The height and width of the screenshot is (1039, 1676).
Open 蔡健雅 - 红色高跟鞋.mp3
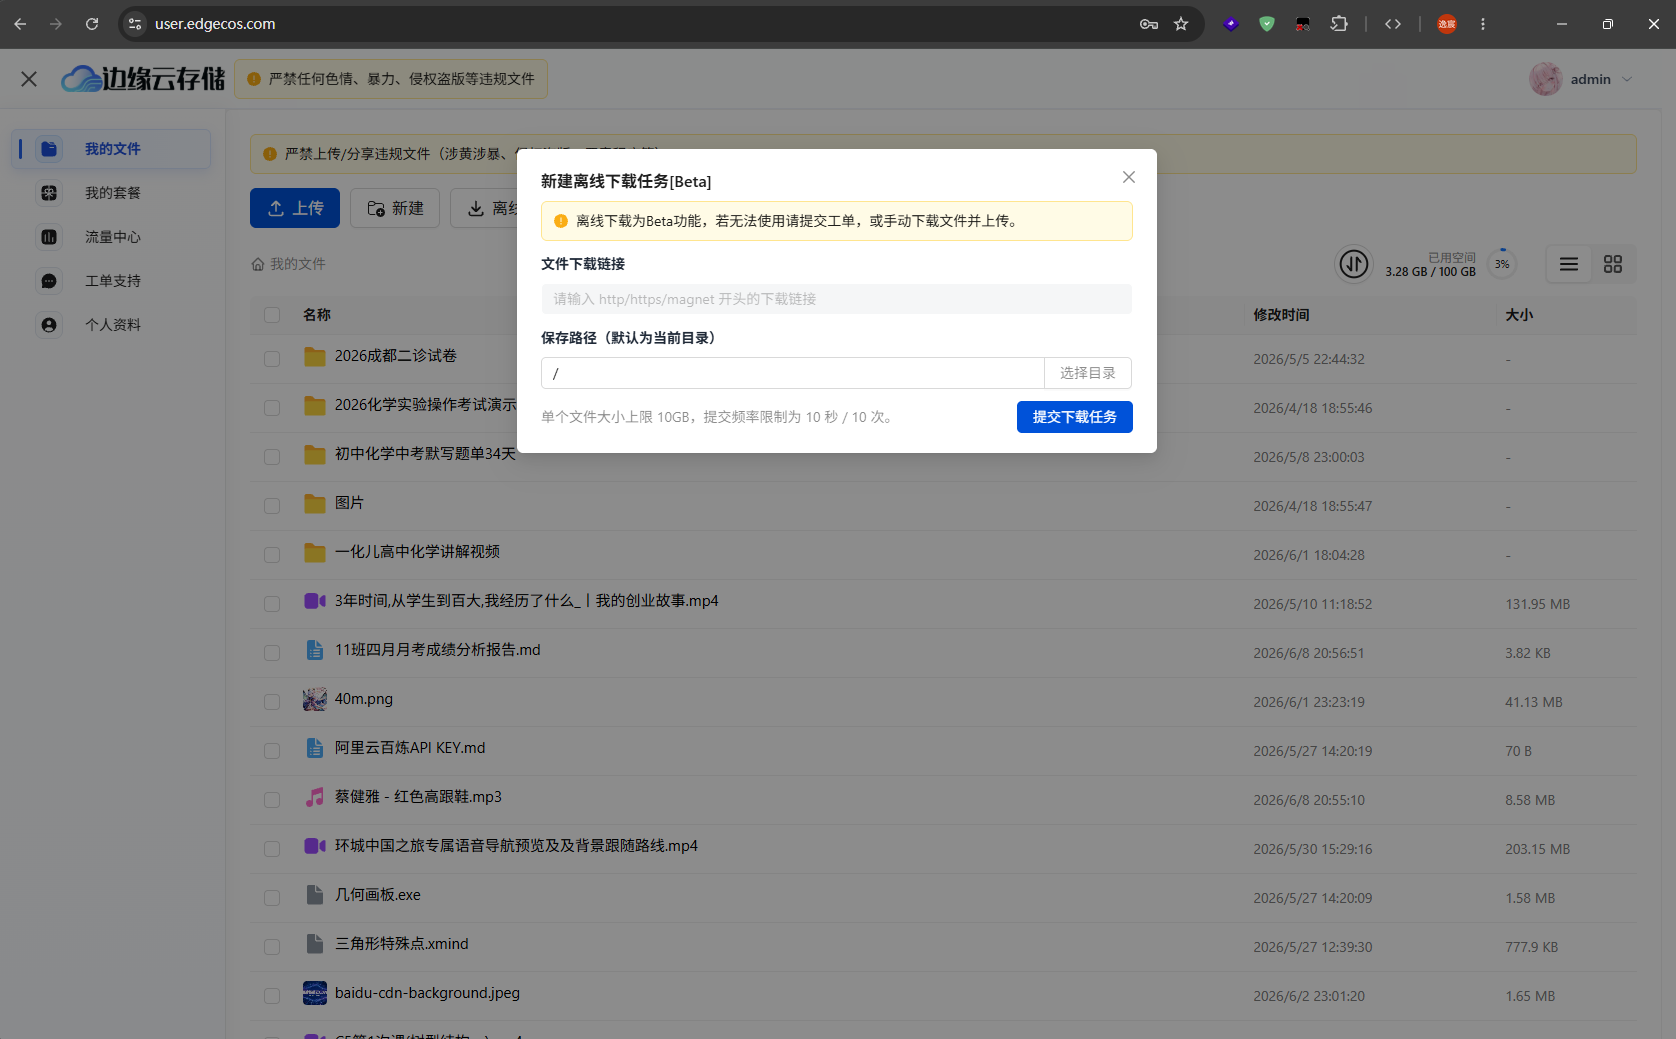pos(418,797)
